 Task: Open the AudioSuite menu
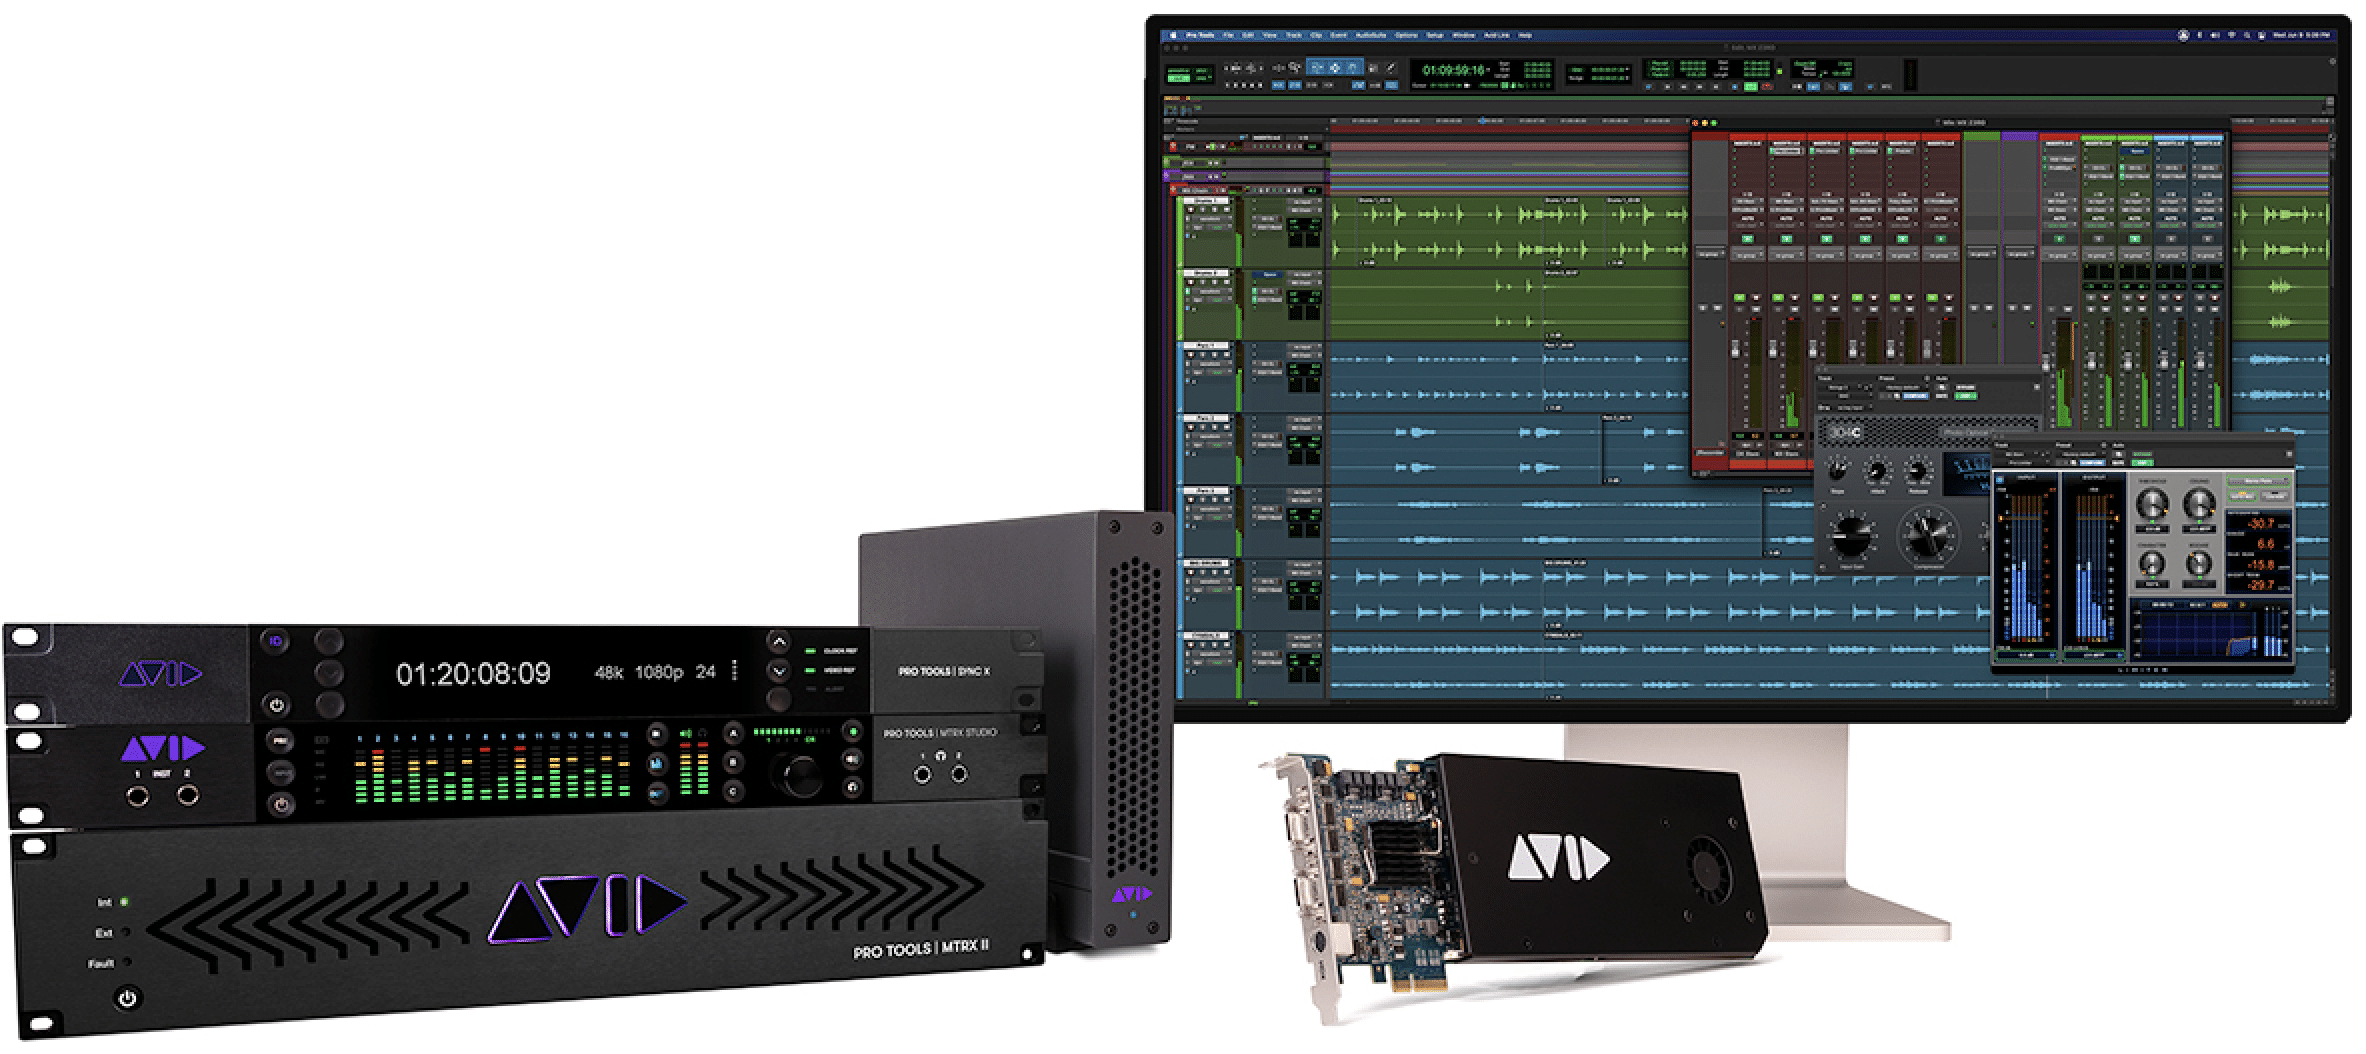coord(1370,35)
